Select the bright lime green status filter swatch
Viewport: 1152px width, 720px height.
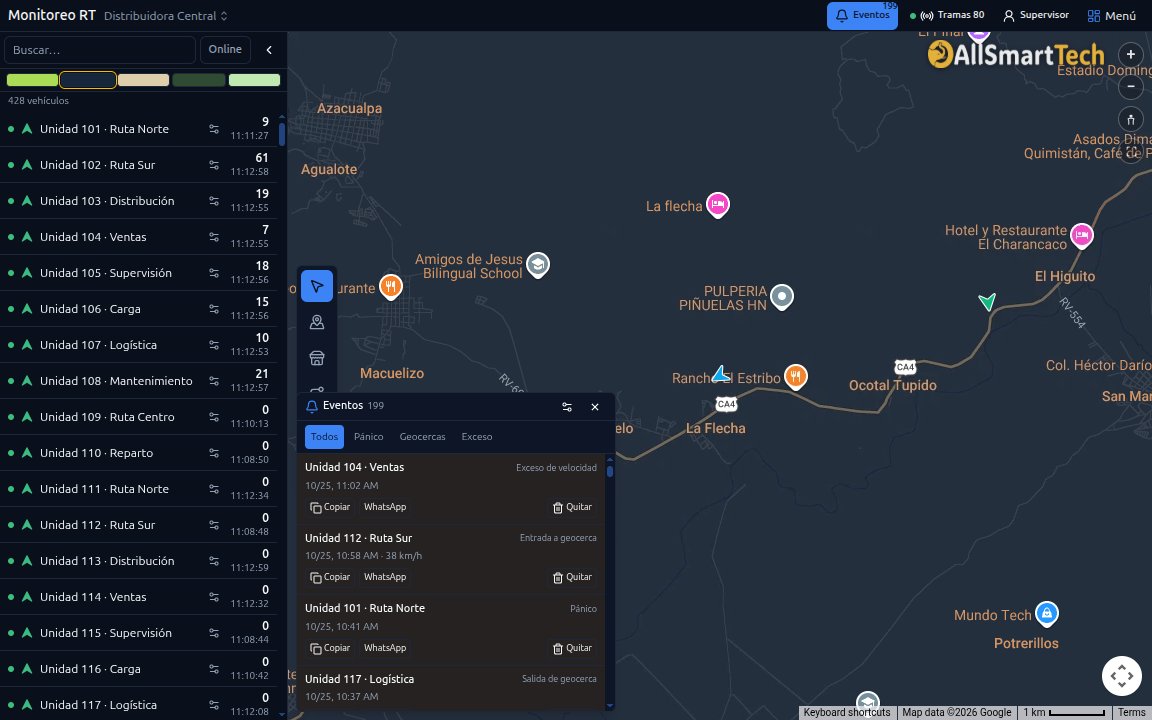click(x=32, y=80)
